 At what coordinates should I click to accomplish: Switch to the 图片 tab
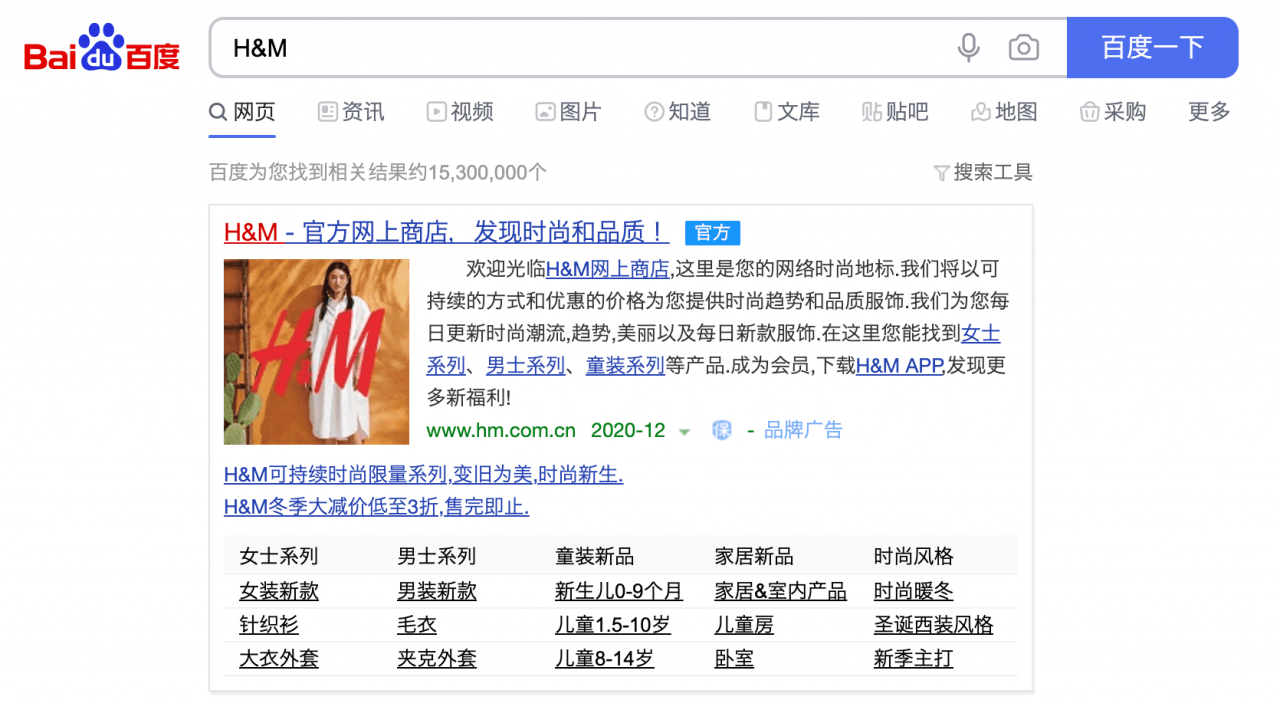pos(568,112)
